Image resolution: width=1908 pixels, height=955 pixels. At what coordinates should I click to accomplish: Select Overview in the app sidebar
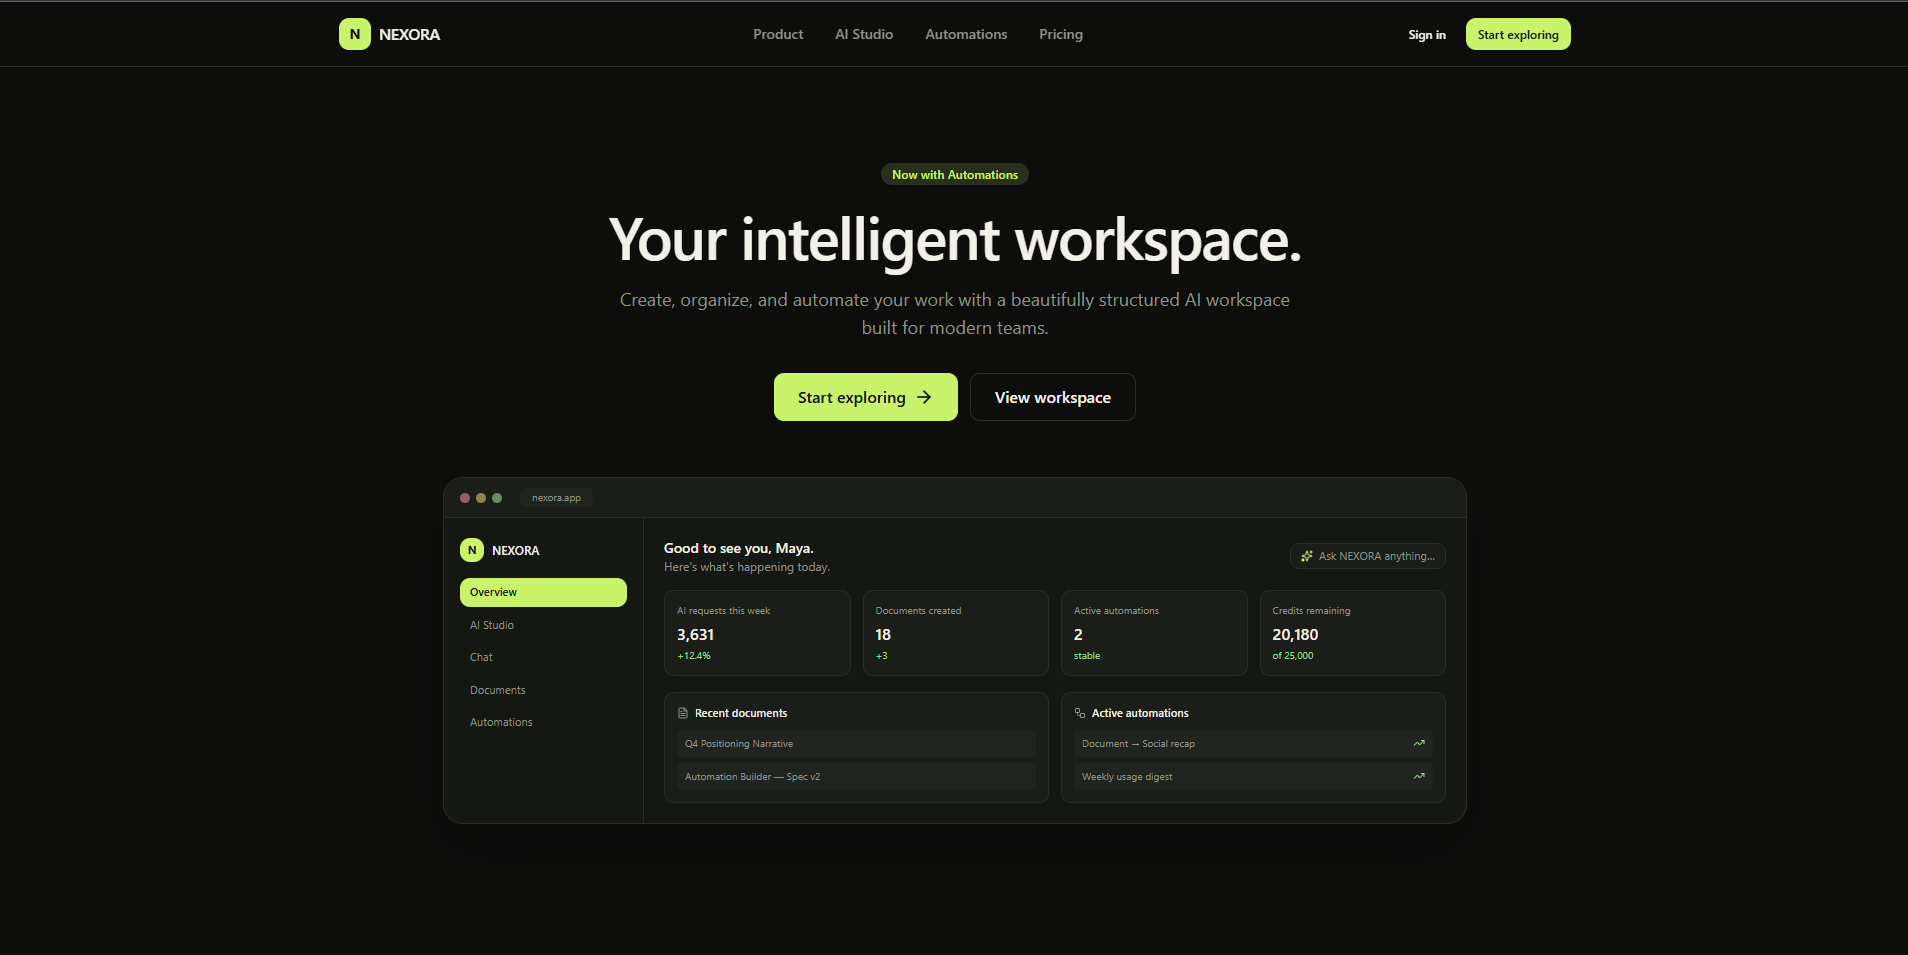543,592
